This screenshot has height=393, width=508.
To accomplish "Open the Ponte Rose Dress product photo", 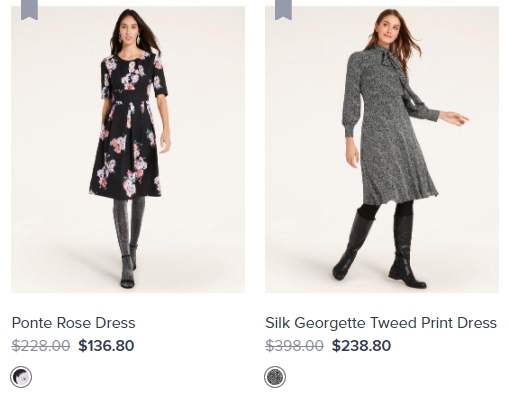I will point(128,149).
